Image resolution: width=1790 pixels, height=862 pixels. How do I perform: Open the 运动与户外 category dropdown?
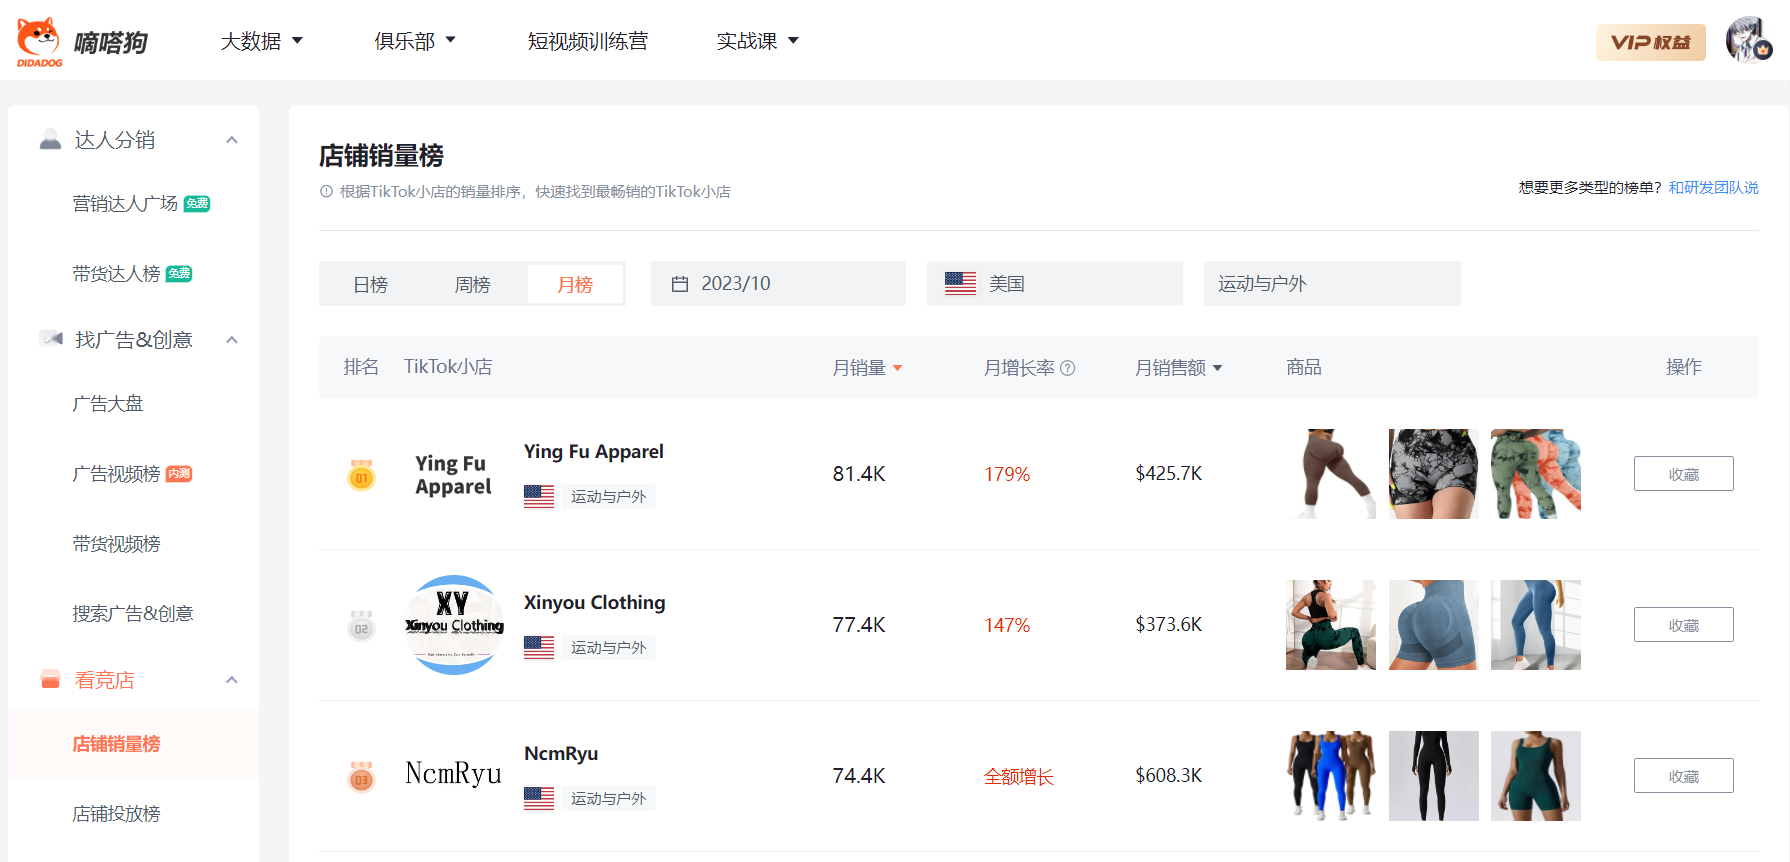[x=1330, y=284]
